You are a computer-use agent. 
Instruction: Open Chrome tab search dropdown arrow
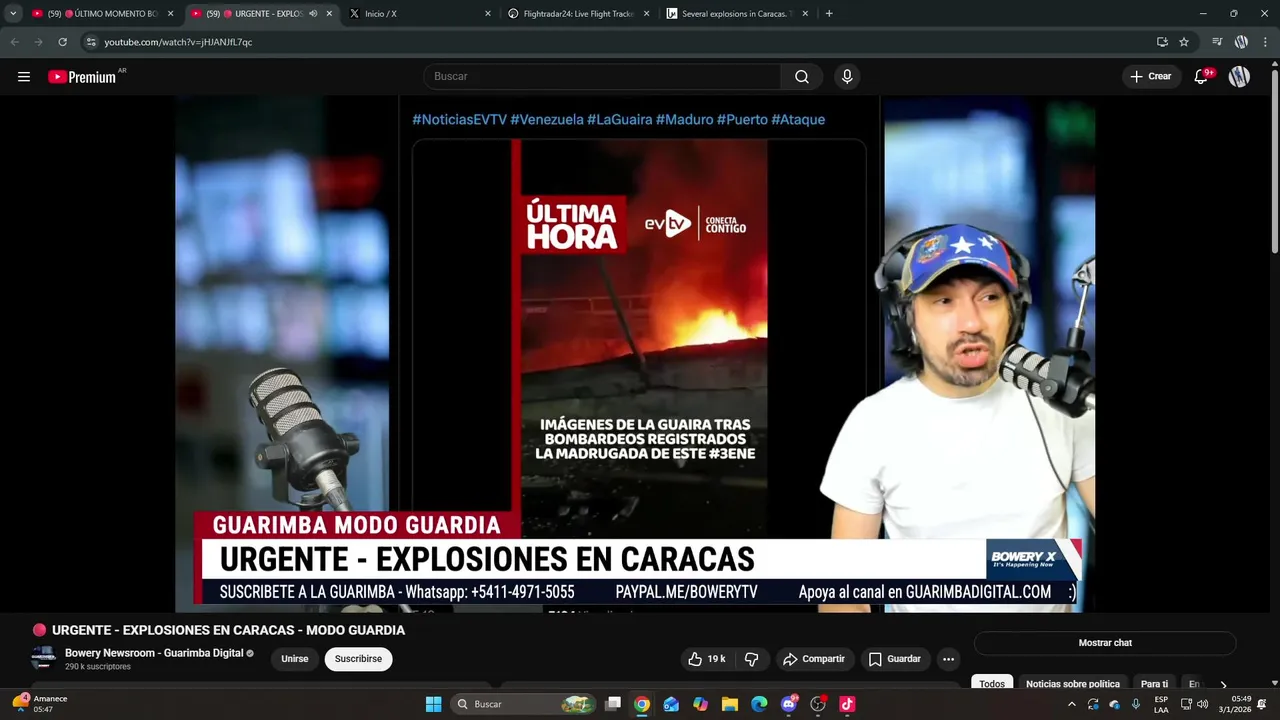coord(13,14)
